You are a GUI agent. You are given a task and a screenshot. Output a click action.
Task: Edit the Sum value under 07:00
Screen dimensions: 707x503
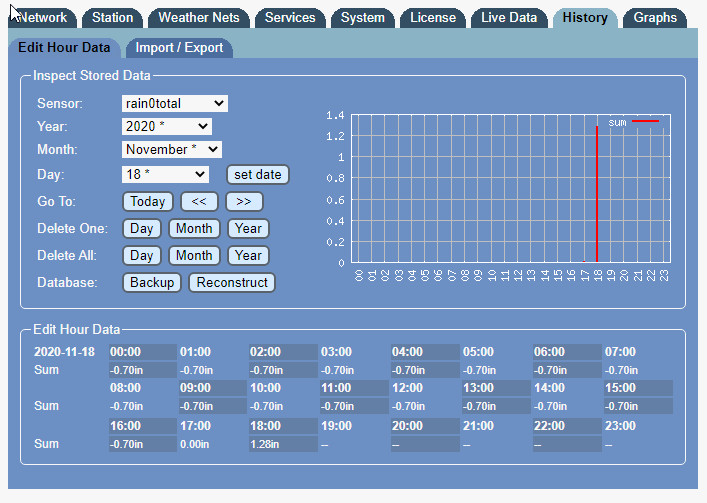[x=638, y=370]
